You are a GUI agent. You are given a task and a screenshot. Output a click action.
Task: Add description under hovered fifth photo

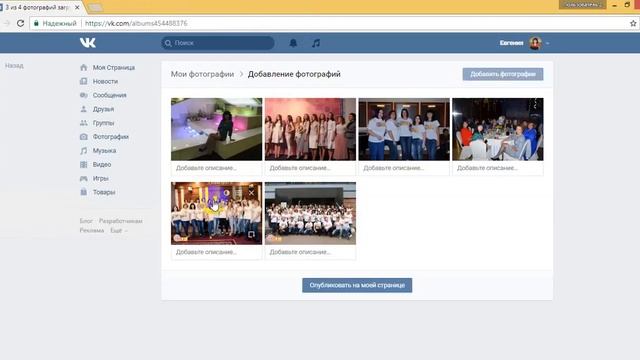pyautogui.click(x=216, y=252)
